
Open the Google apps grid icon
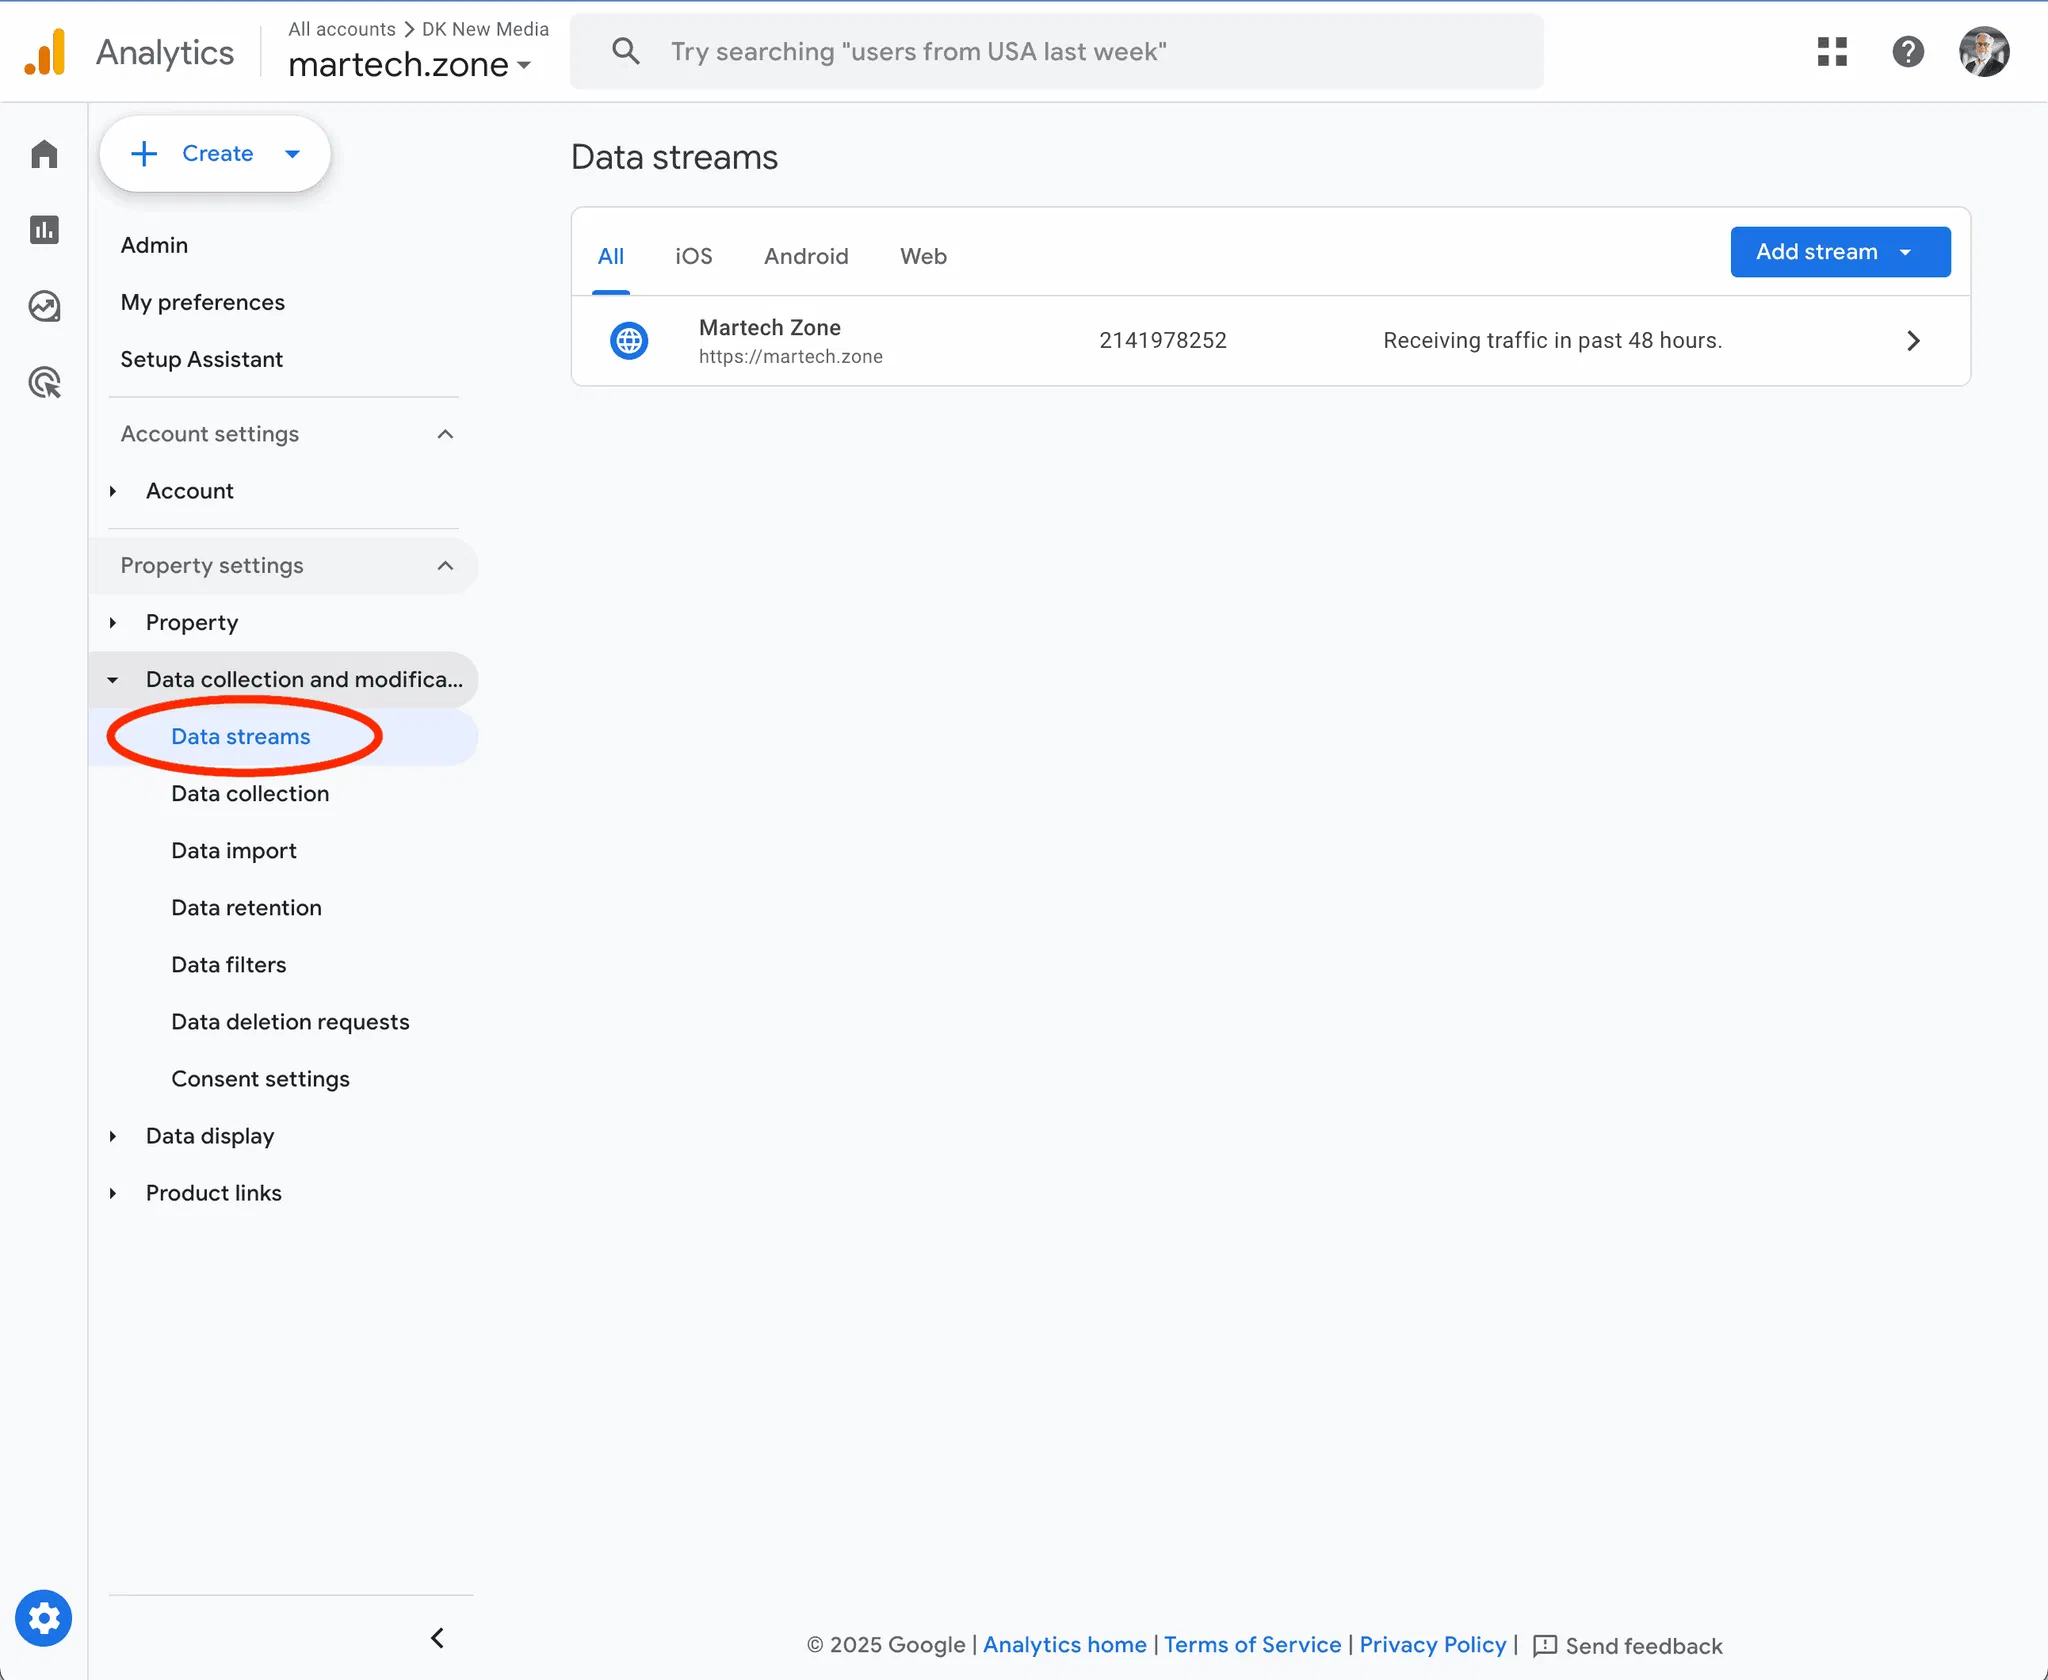(x=1832, y=52)
